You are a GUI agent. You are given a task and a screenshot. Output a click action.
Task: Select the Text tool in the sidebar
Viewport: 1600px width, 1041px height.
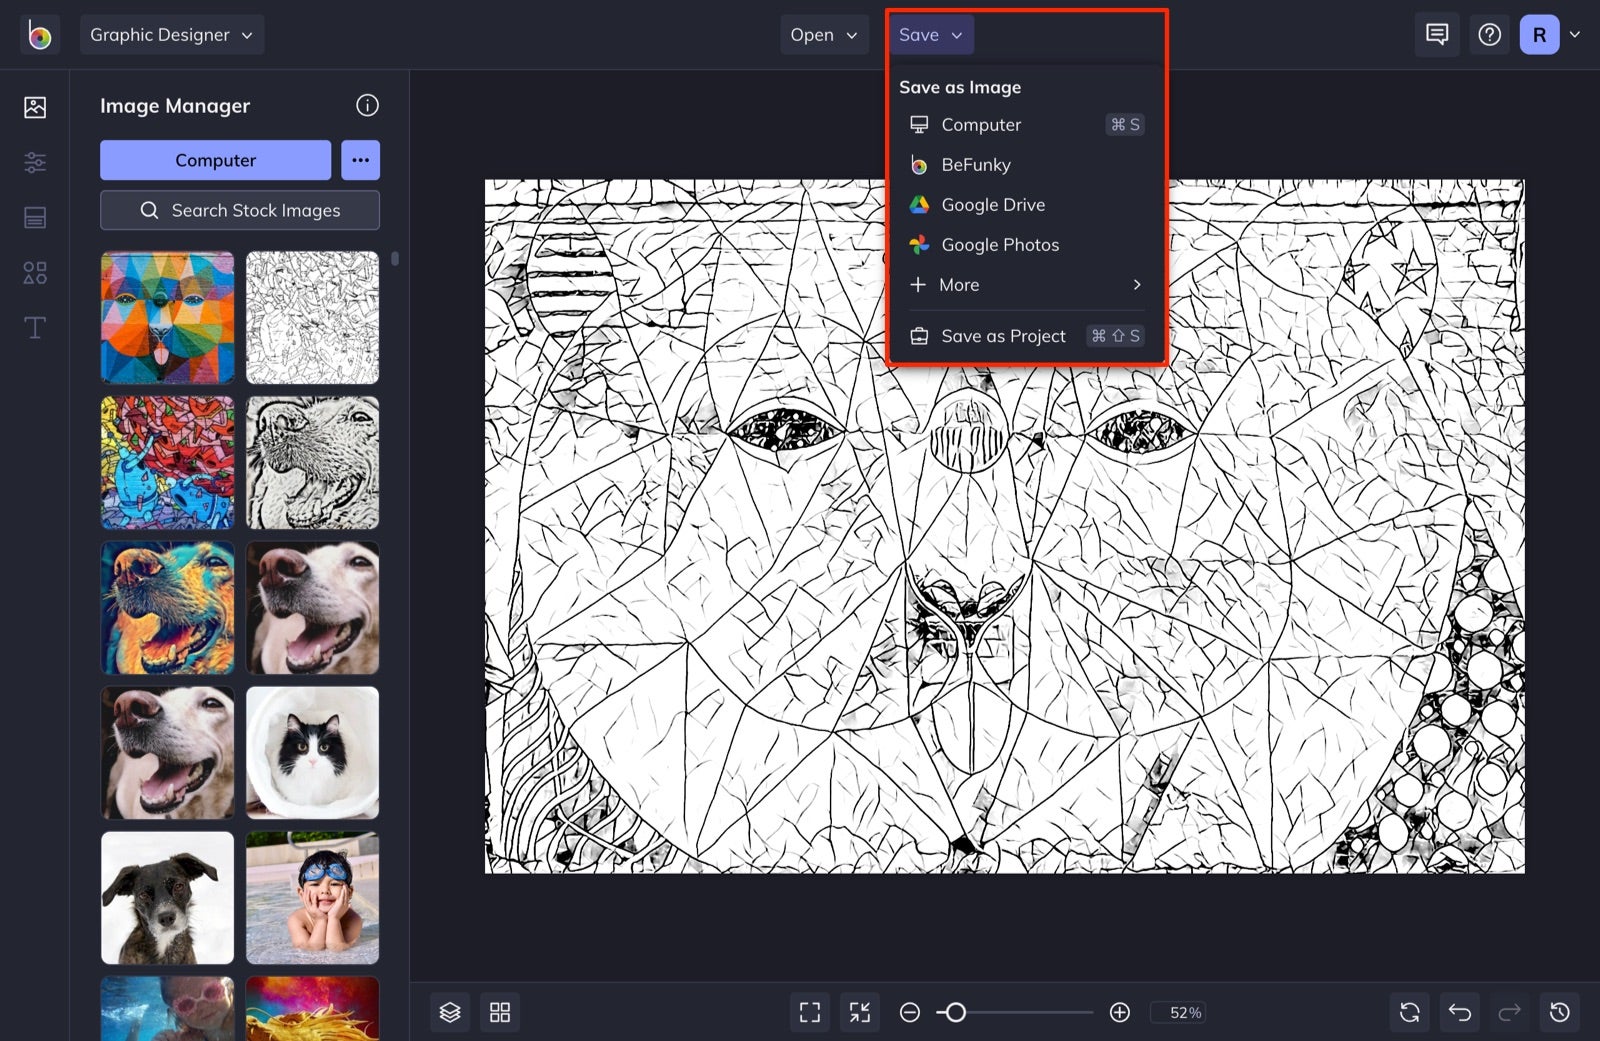click(35, 327)
